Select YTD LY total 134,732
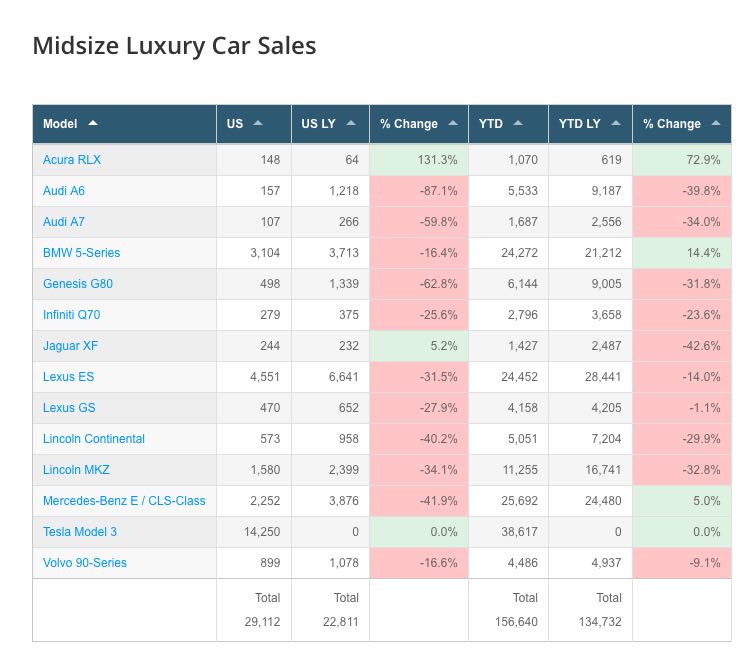The width and height of the screenshot is (746, 663). tap(600, 622)
